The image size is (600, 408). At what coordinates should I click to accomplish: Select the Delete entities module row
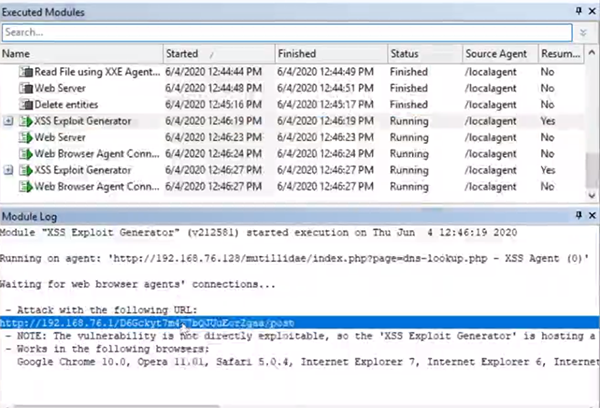pos(292,104)
